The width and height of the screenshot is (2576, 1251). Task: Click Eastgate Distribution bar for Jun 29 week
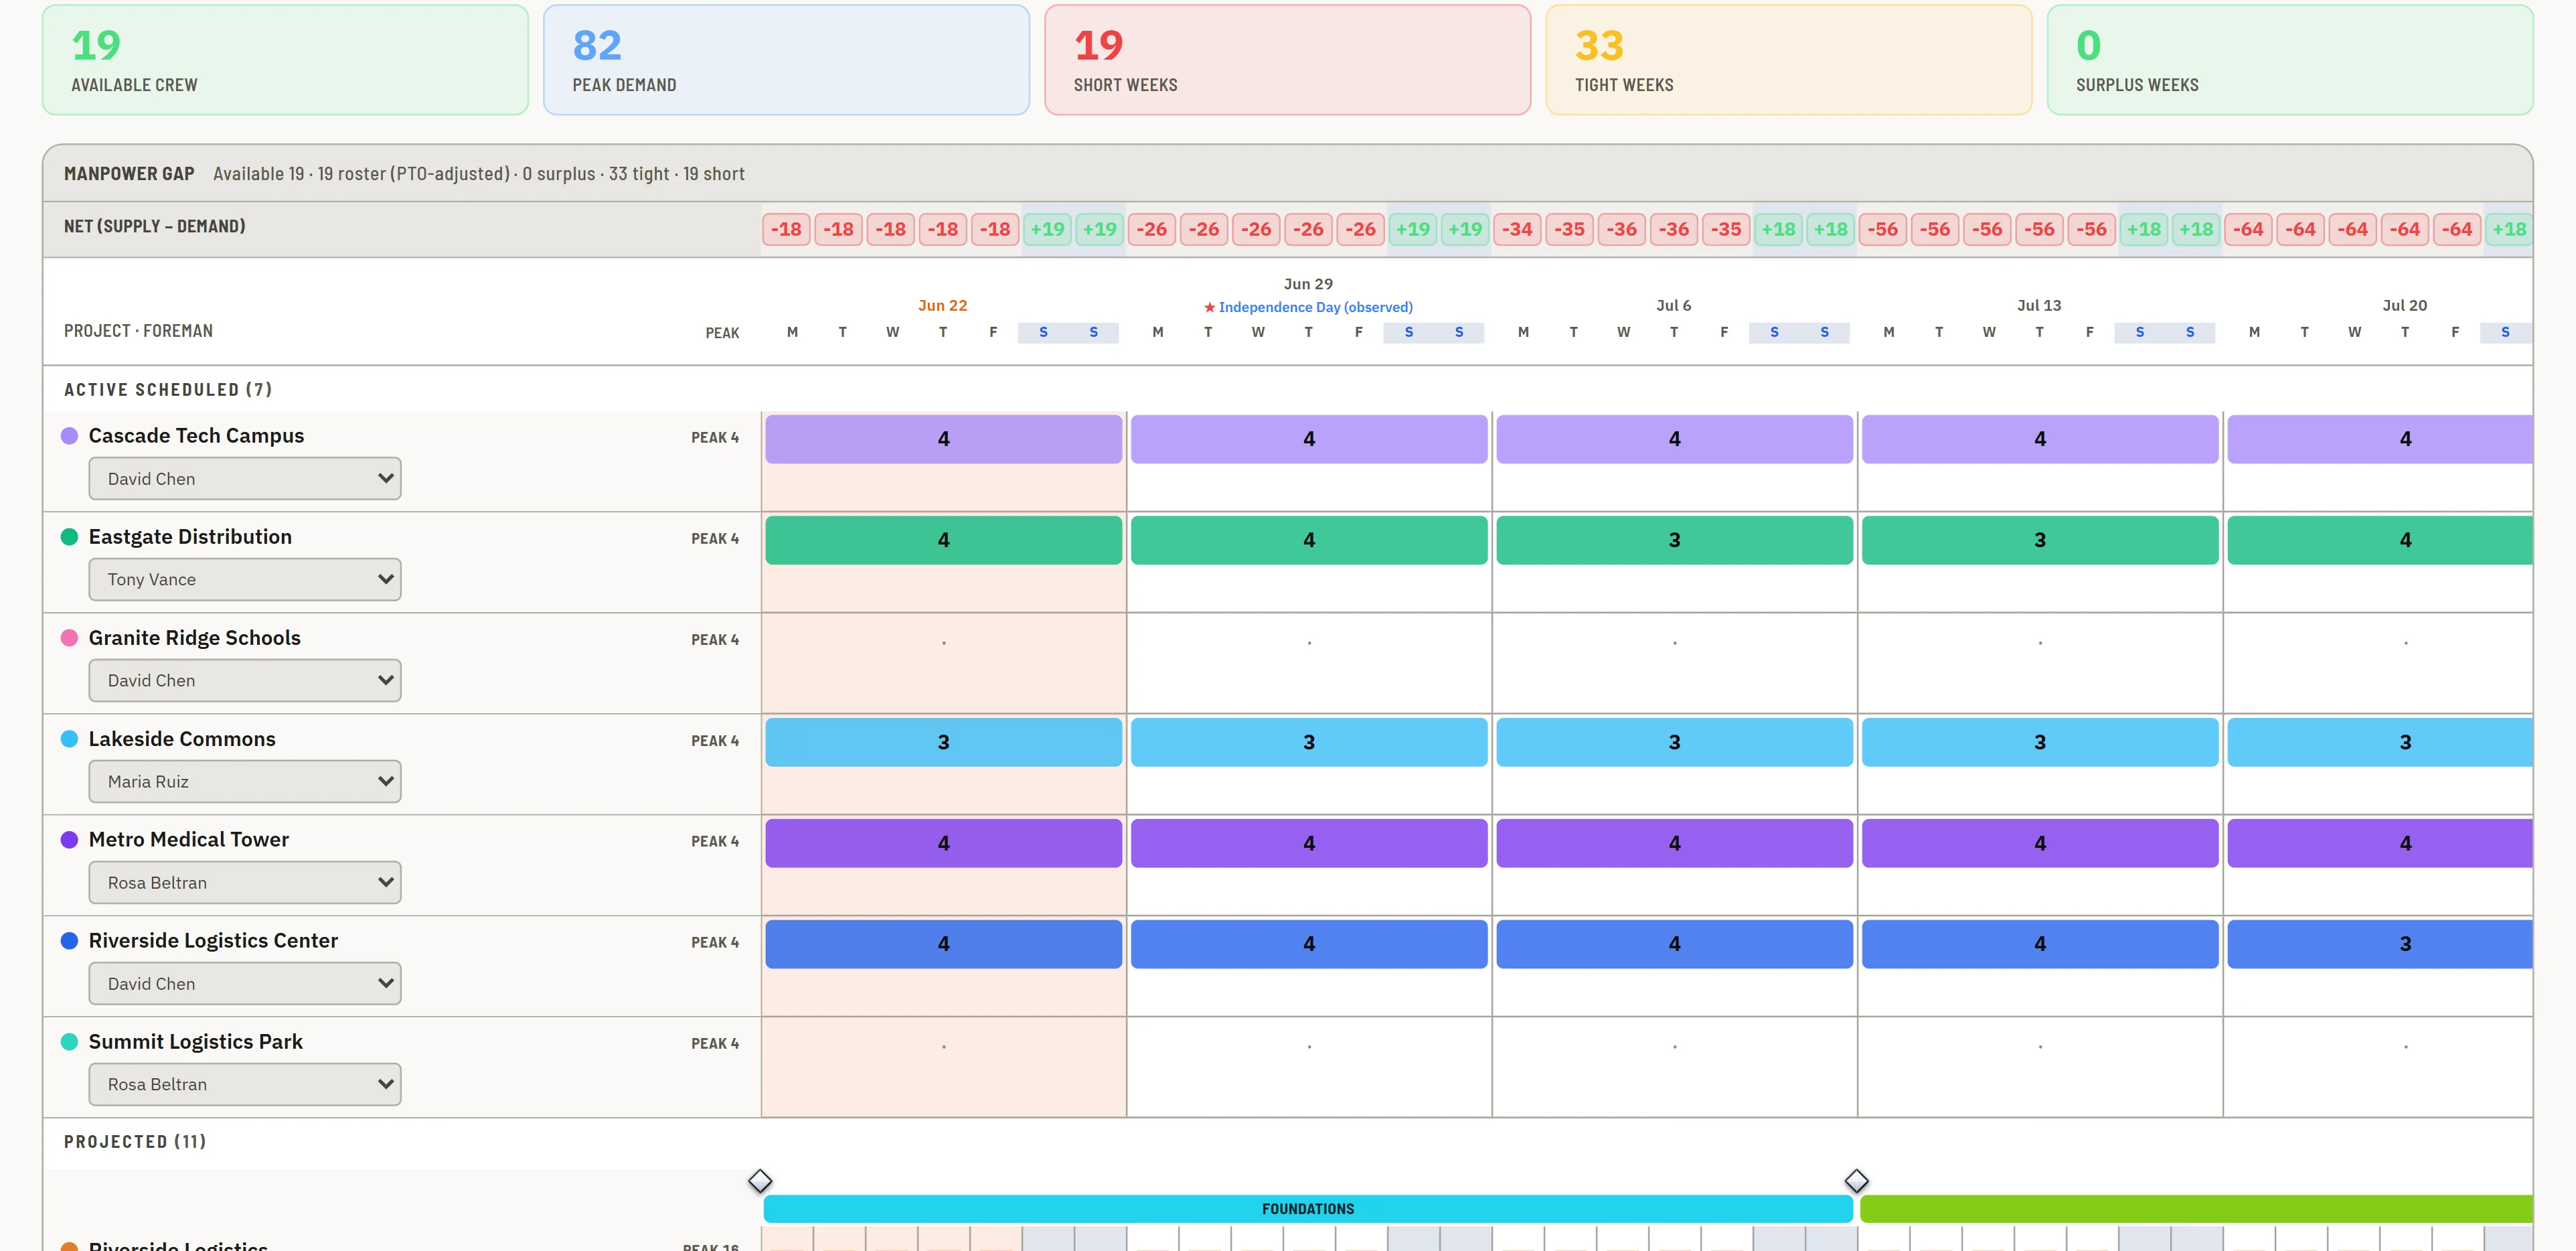1309,540
